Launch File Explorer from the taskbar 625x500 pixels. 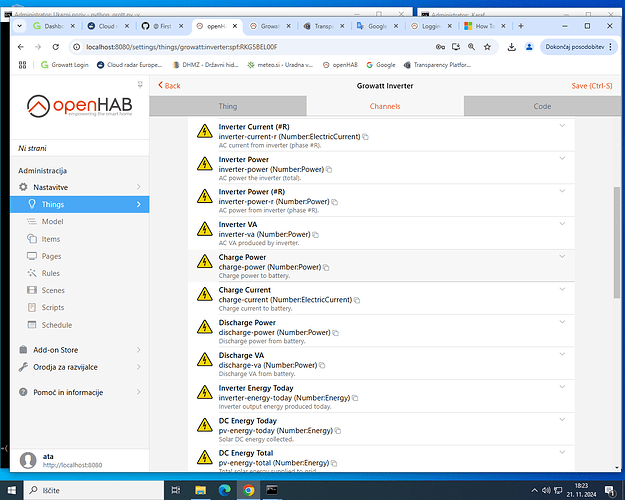tap(198, 489)
